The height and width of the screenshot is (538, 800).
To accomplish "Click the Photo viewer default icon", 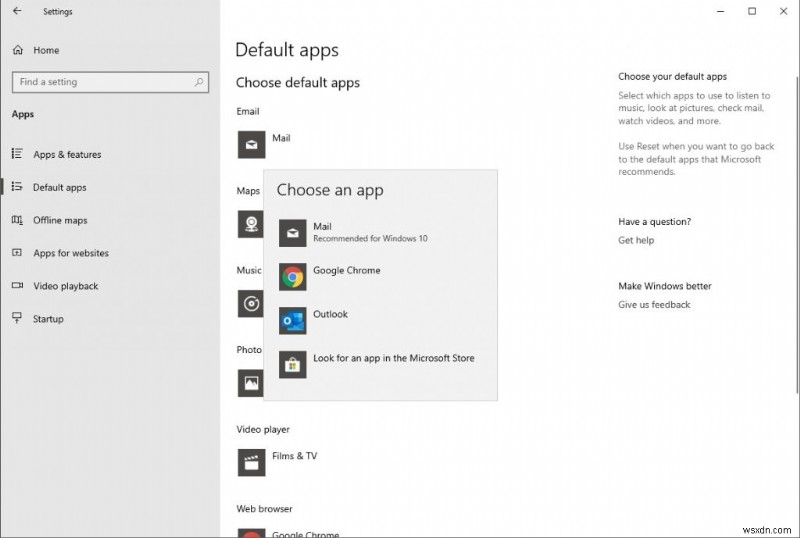I will [250, 383].
